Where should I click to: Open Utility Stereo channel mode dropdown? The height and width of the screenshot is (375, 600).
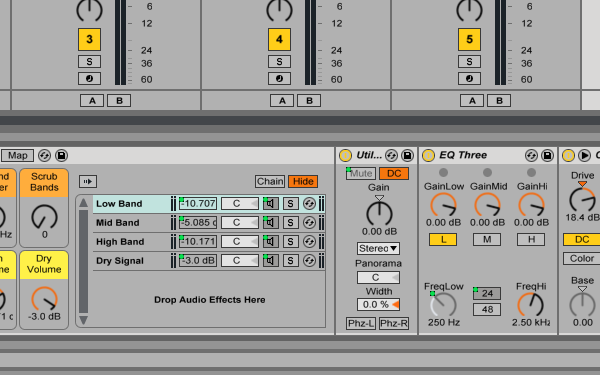(378, 248)
